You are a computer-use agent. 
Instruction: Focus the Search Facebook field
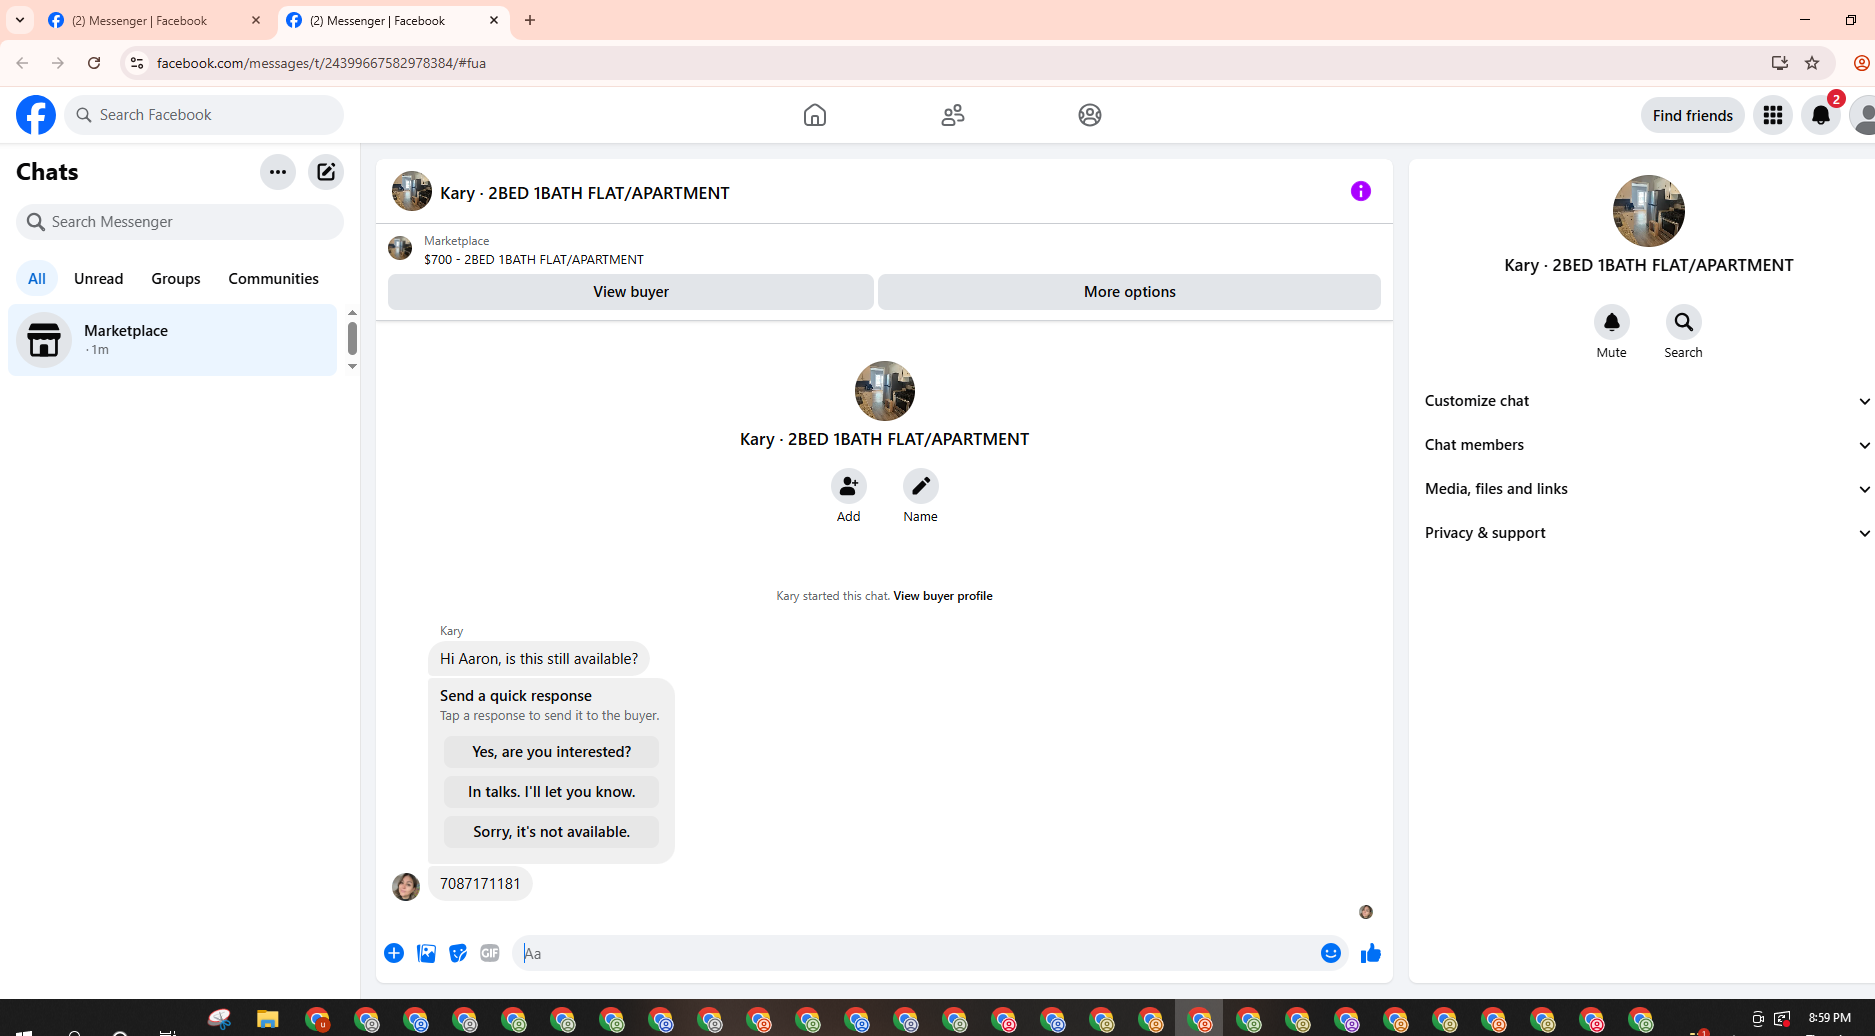(x=205, y=115)
